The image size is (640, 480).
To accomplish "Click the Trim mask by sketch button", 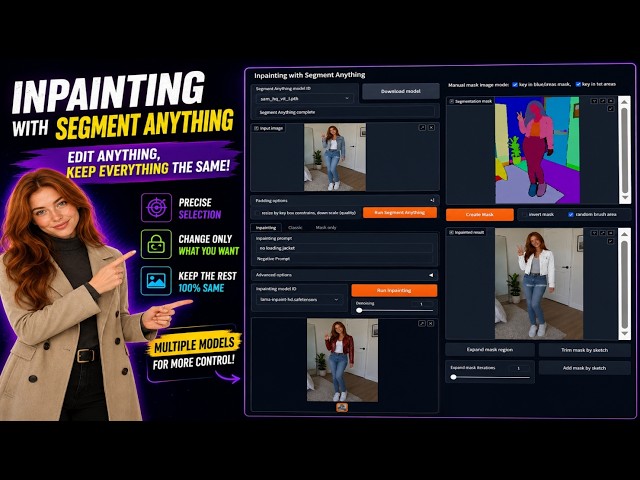I will point(584,350).
